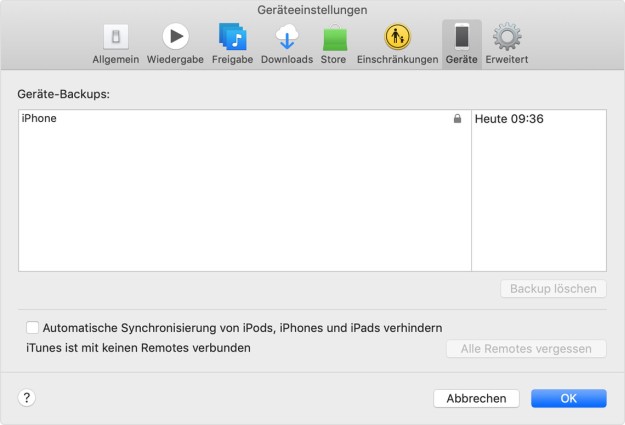Viewport: 625px width, 425px height.
Task: Click the Heute 09:36 backup date
Action: pyautogui.click(x=509, y=119)
